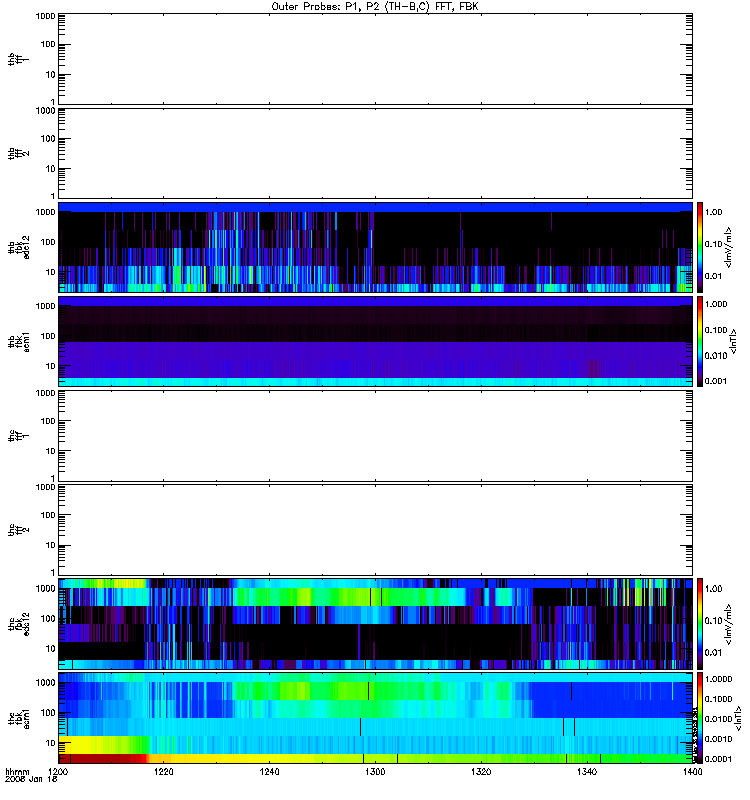Click the 'thb fff 1' panel axis label
The width and height of the screenshot is (750, 800).
point(18,59)
